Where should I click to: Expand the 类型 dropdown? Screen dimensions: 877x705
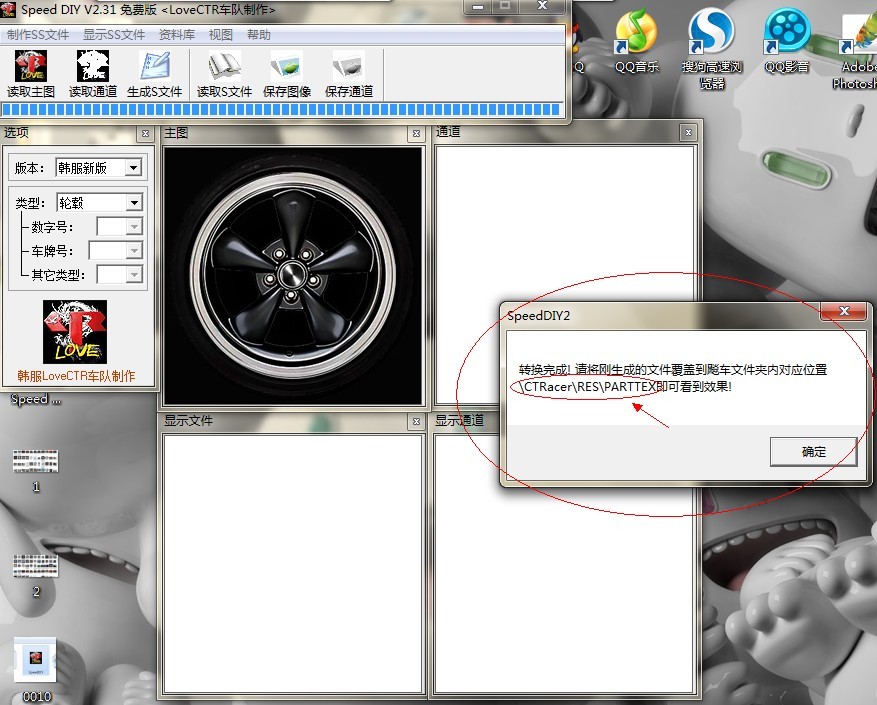coord(133,203)
